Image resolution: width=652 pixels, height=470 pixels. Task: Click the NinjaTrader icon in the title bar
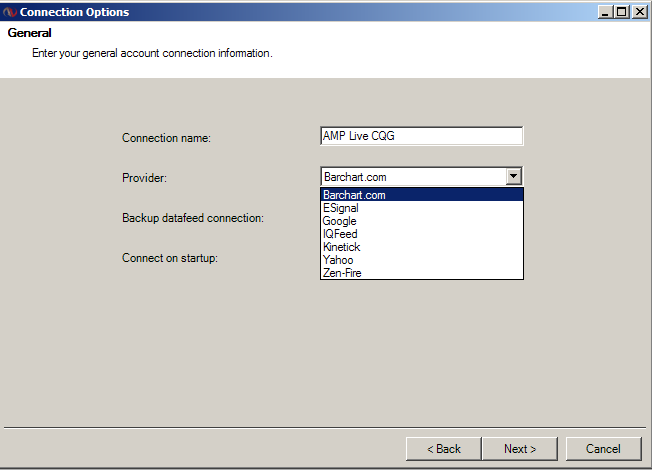[x=10, y=12]
